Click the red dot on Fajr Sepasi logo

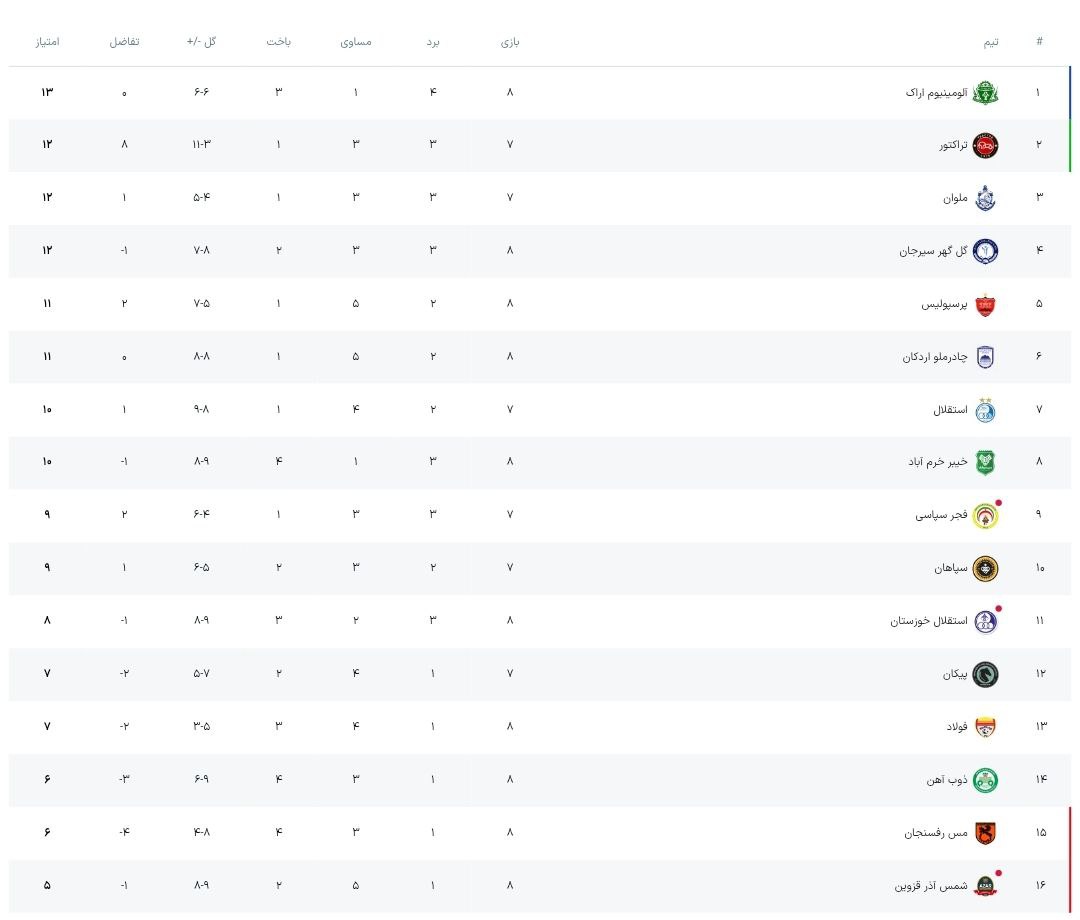(x=998, y=503)
